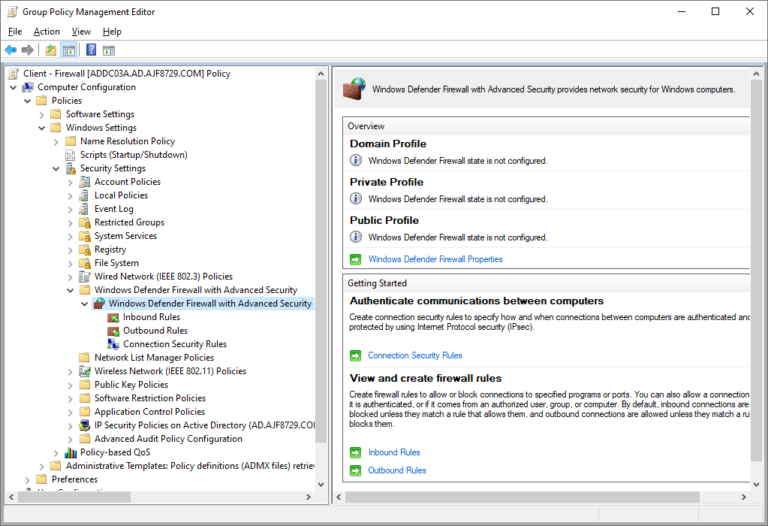This screenshot has width=768, height=526.
Task: Expand the Local Policies node
Action: [x=70, y=196]
